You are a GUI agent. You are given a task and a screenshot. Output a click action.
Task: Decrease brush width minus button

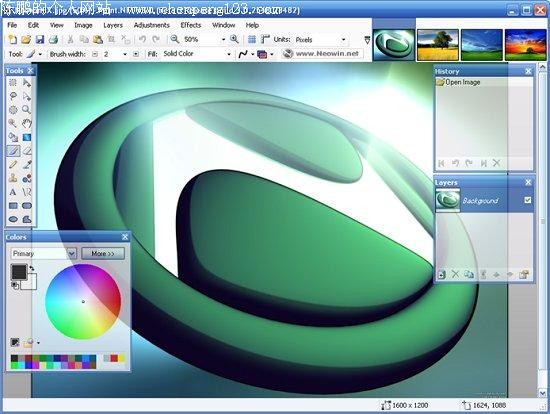point(95,54)
